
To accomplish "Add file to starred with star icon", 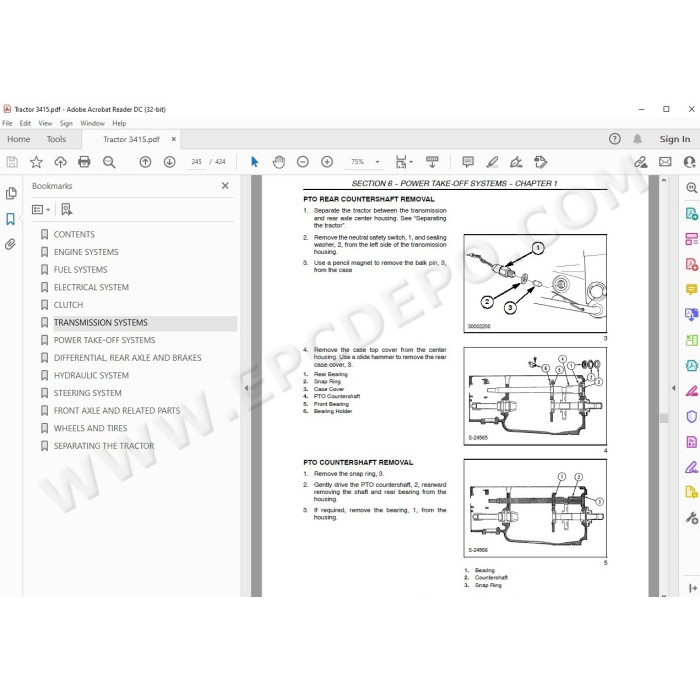I will coord(36,162).
